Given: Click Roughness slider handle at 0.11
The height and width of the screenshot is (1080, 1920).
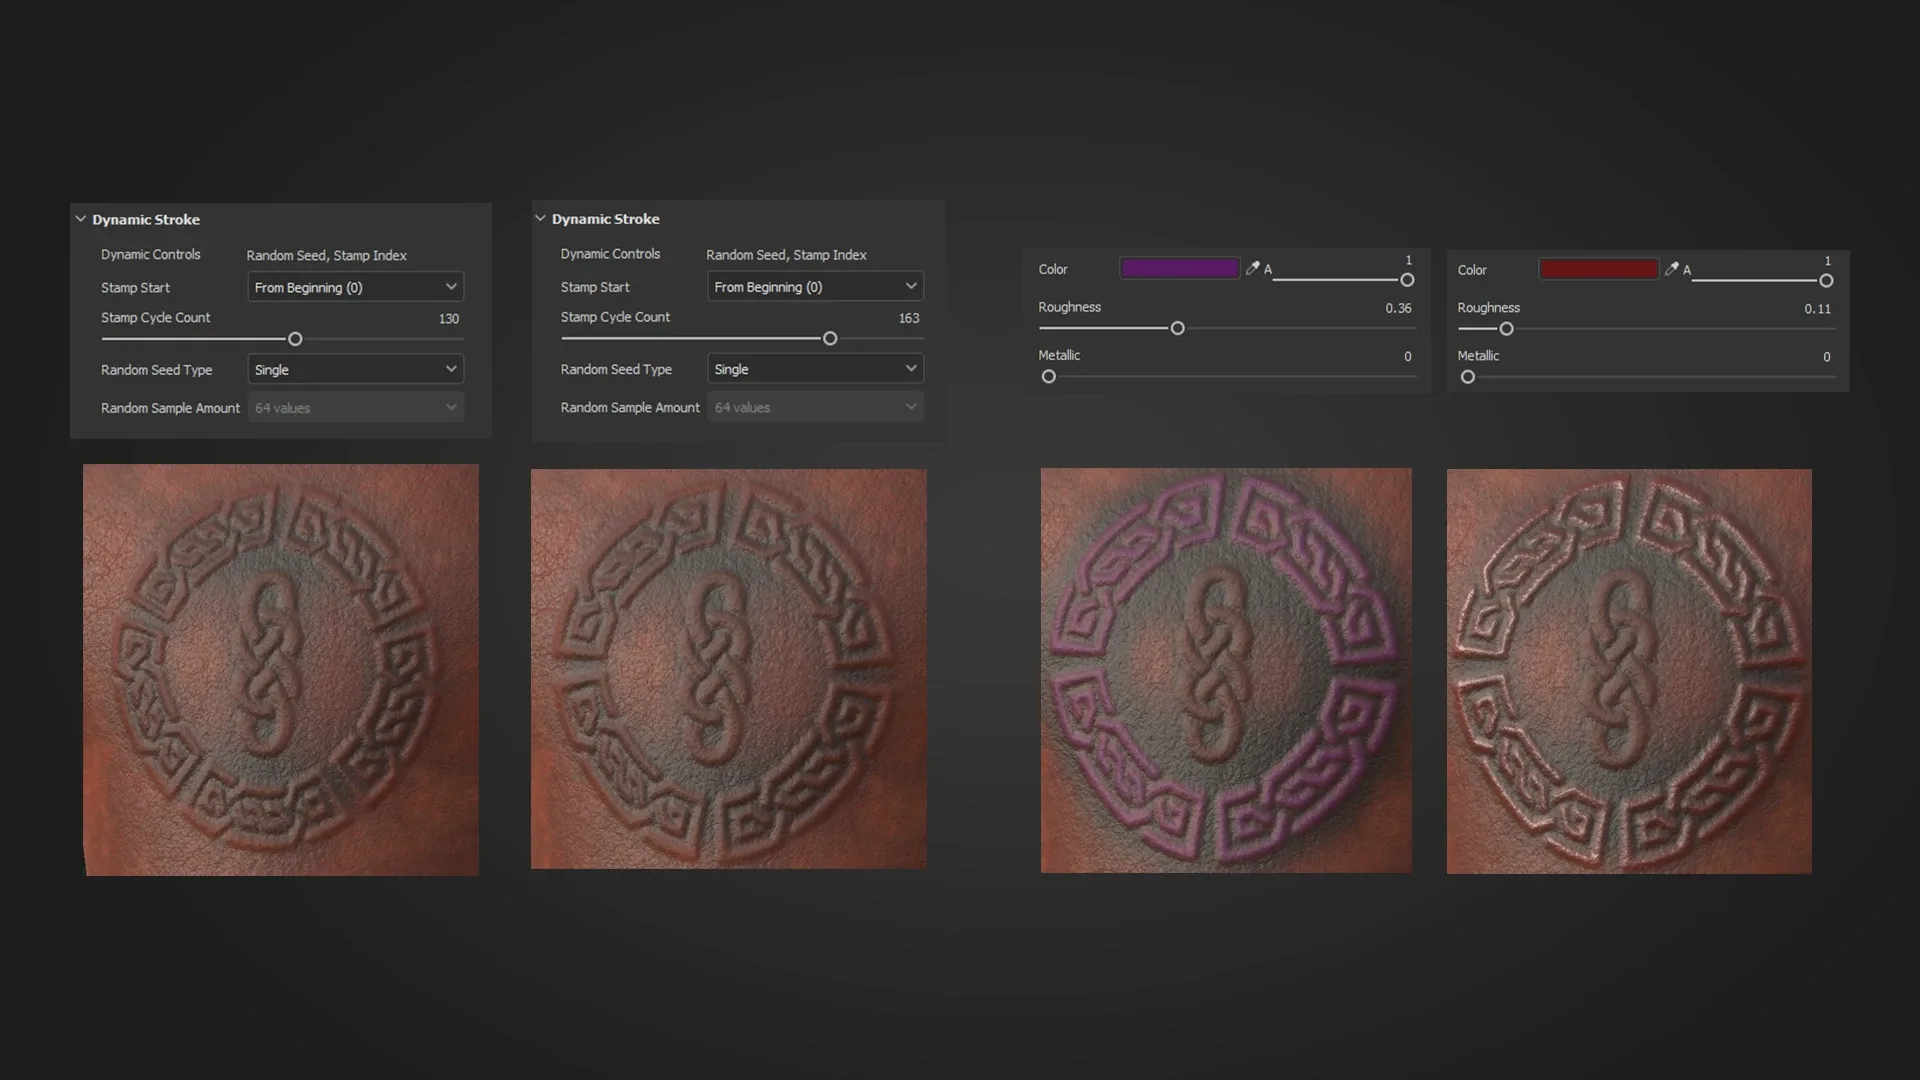Looking at the screenshot, I should click(1506, 329).
